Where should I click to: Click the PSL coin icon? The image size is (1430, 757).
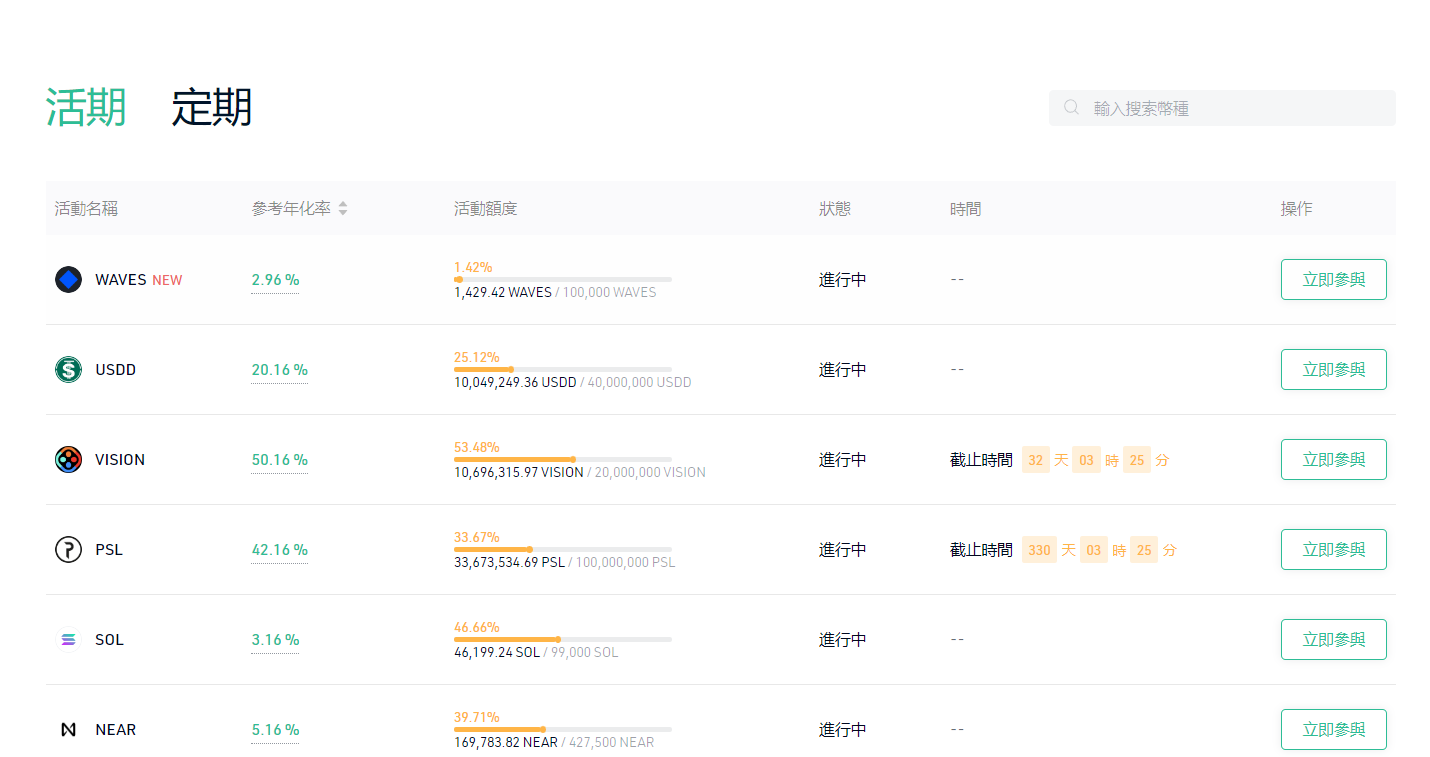coord(68,550)
